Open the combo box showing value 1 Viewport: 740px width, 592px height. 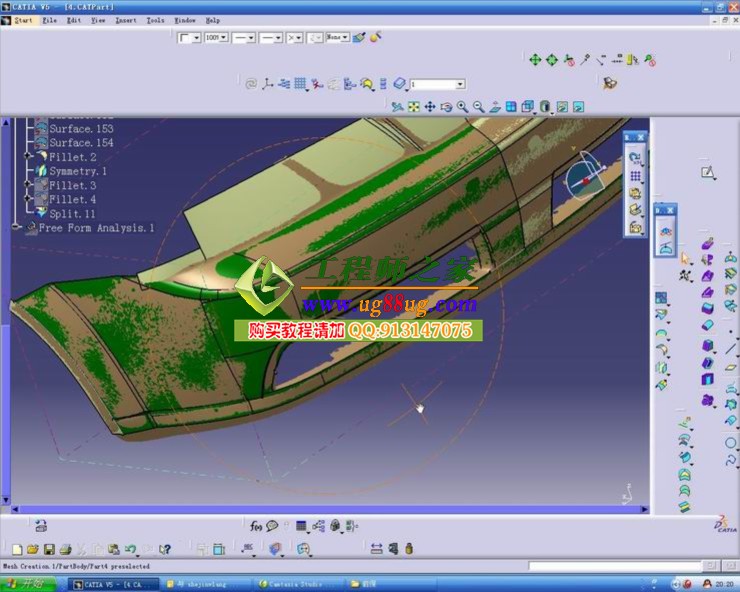coord(437,84)
